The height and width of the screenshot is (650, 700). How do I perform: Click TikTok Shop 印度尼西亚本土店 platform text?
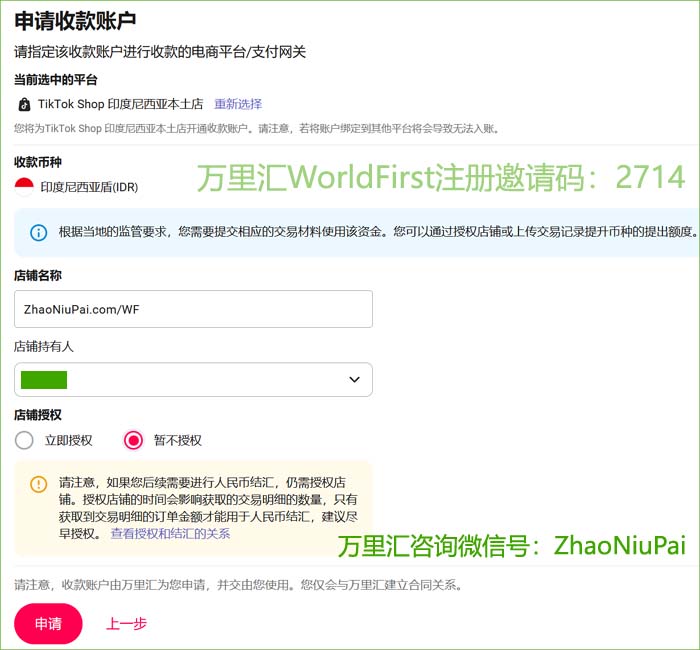click(120, 104)
